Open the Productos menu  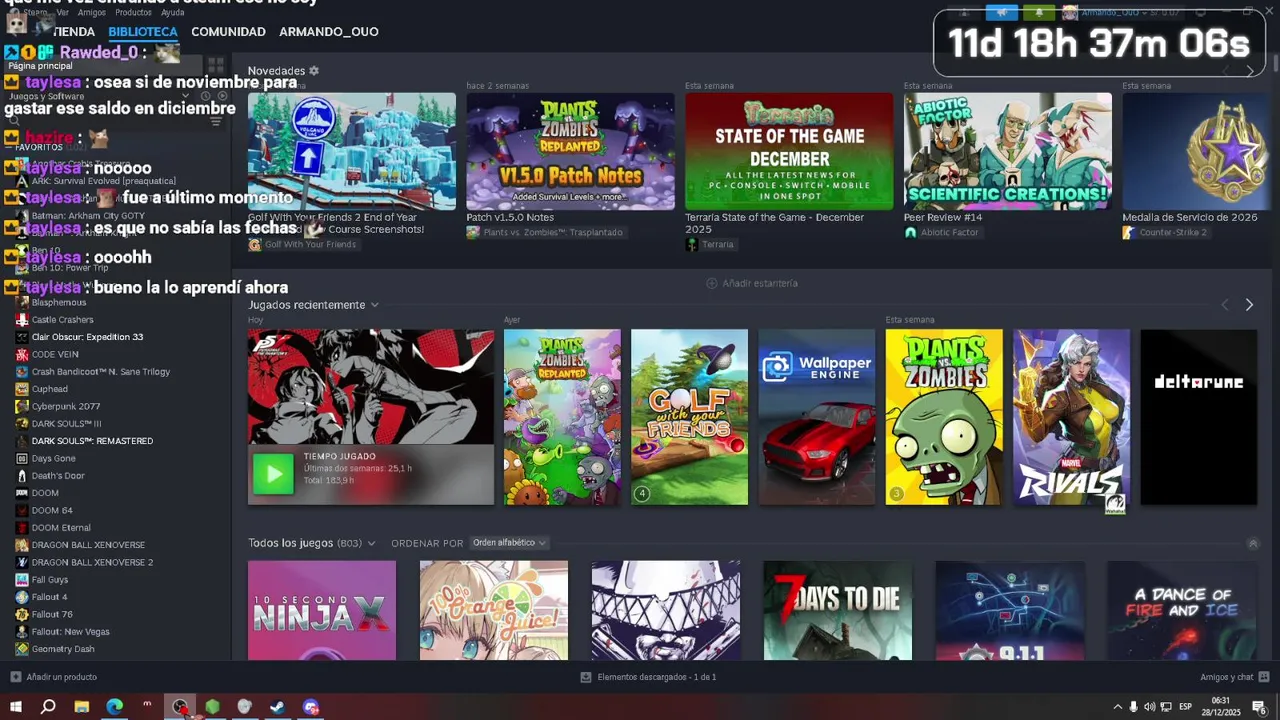pos(133,12)
